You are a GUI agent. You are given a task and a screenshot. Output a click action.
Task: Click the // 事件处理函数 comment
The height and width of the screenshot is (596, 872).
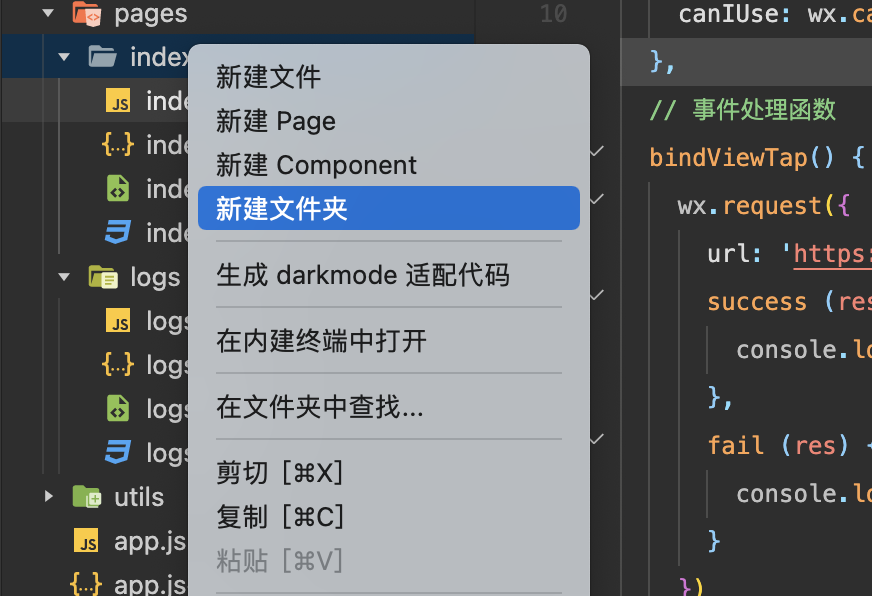742,110
